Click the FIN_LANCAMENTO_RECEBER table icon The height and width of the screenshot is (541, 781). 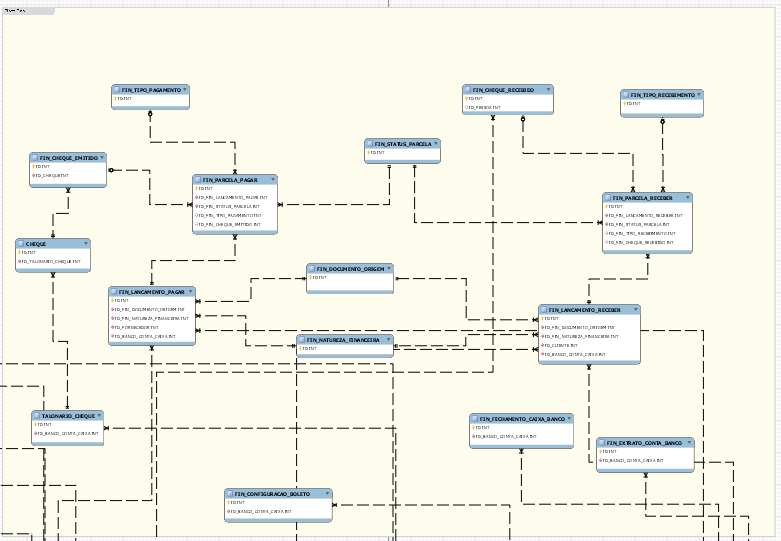[544, 309]
